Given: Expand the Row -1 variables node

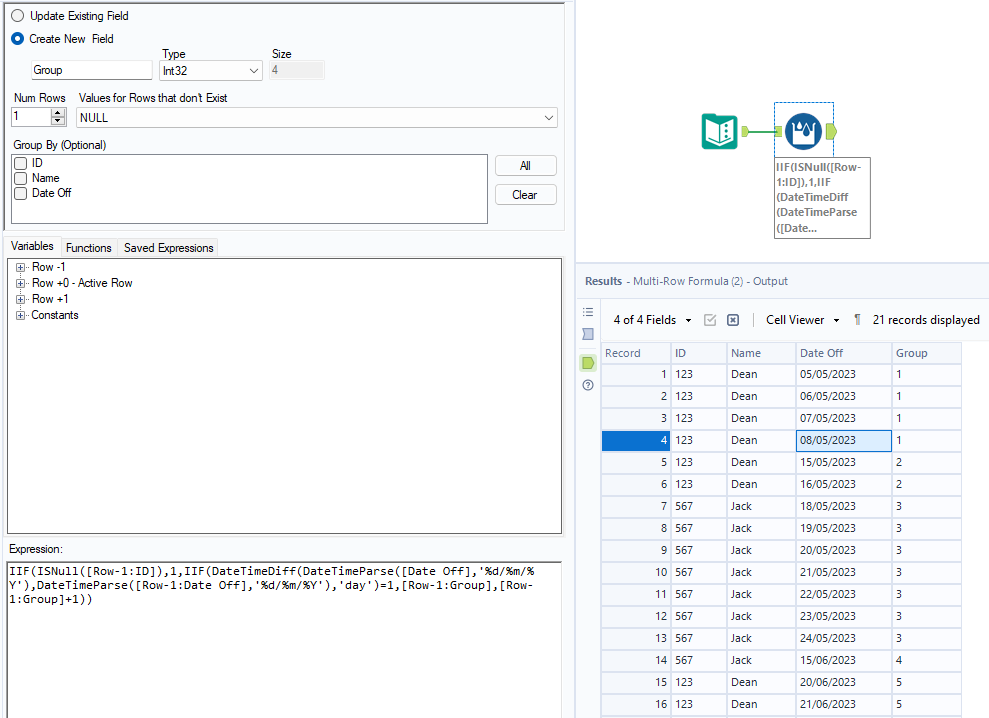Looking at the screenshot, I should [x=21, y=267].
